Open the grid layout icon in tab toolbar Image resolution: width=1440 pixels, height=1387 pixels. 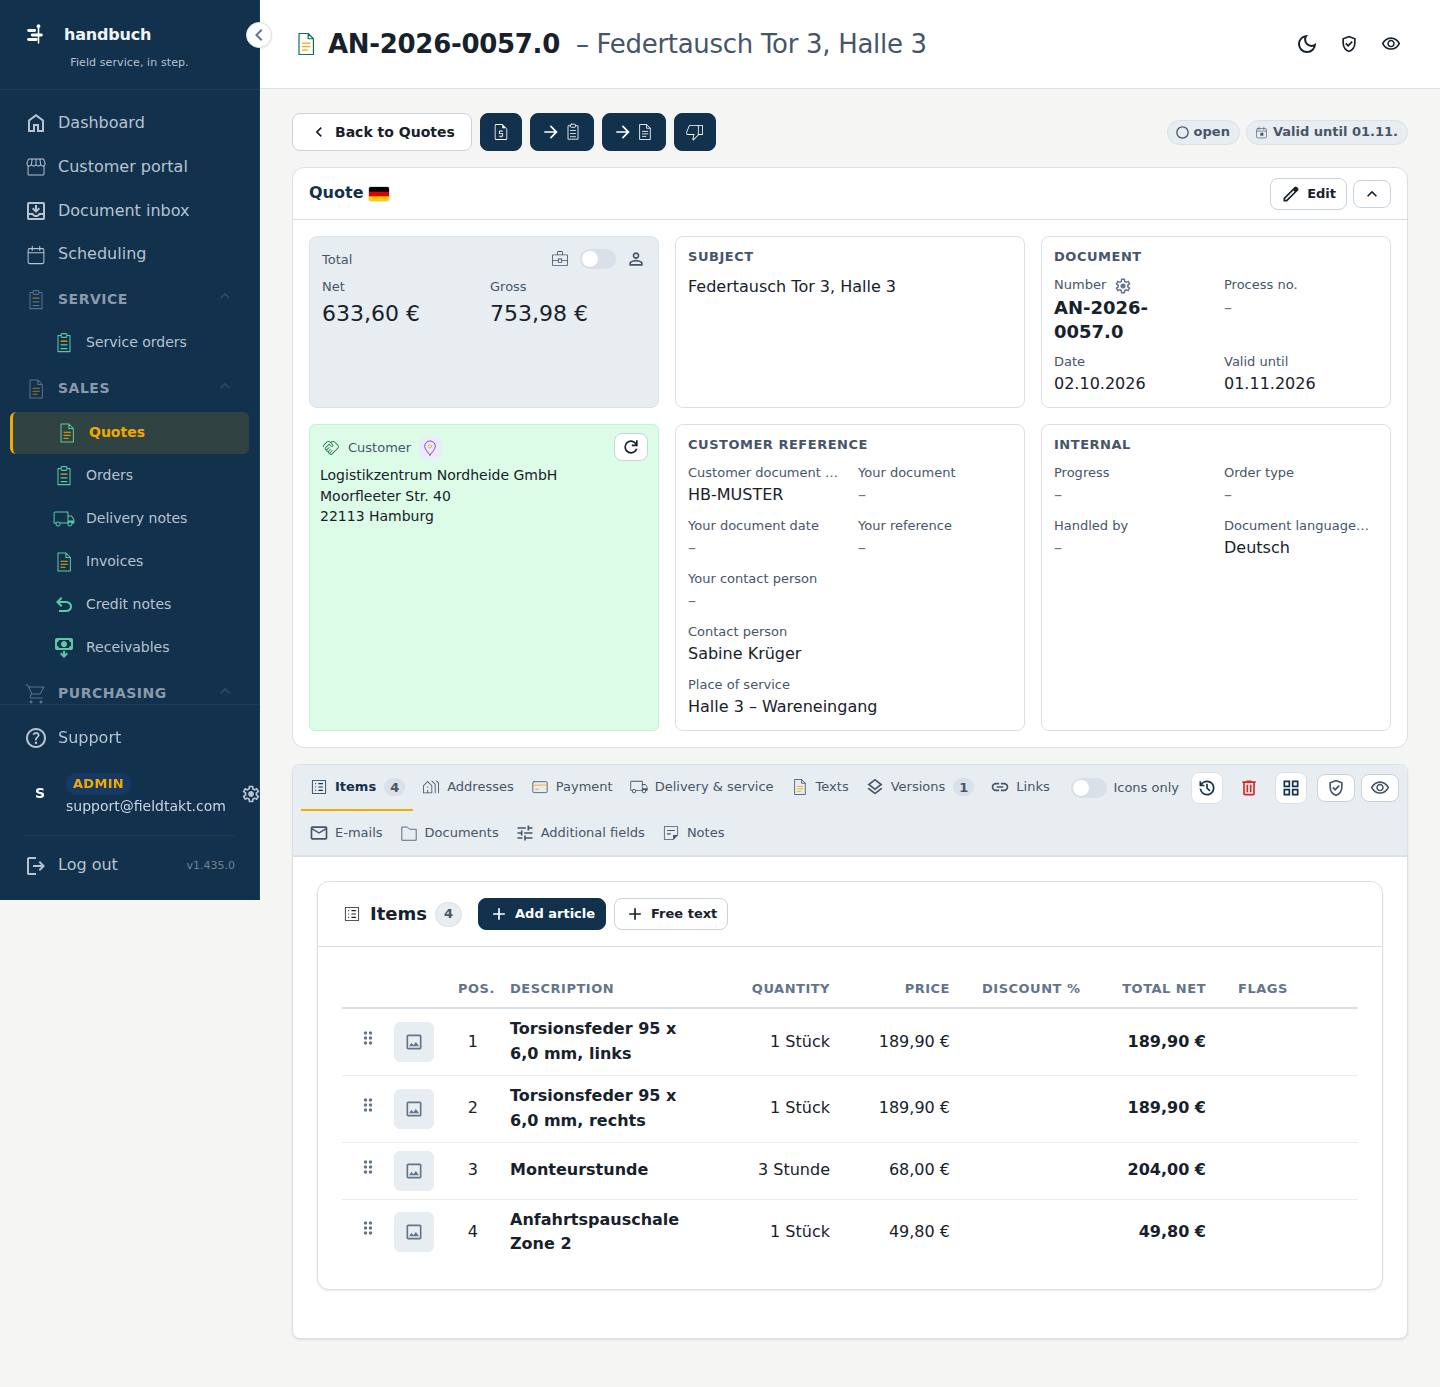pyautogui.click(x=1291, y=788)
